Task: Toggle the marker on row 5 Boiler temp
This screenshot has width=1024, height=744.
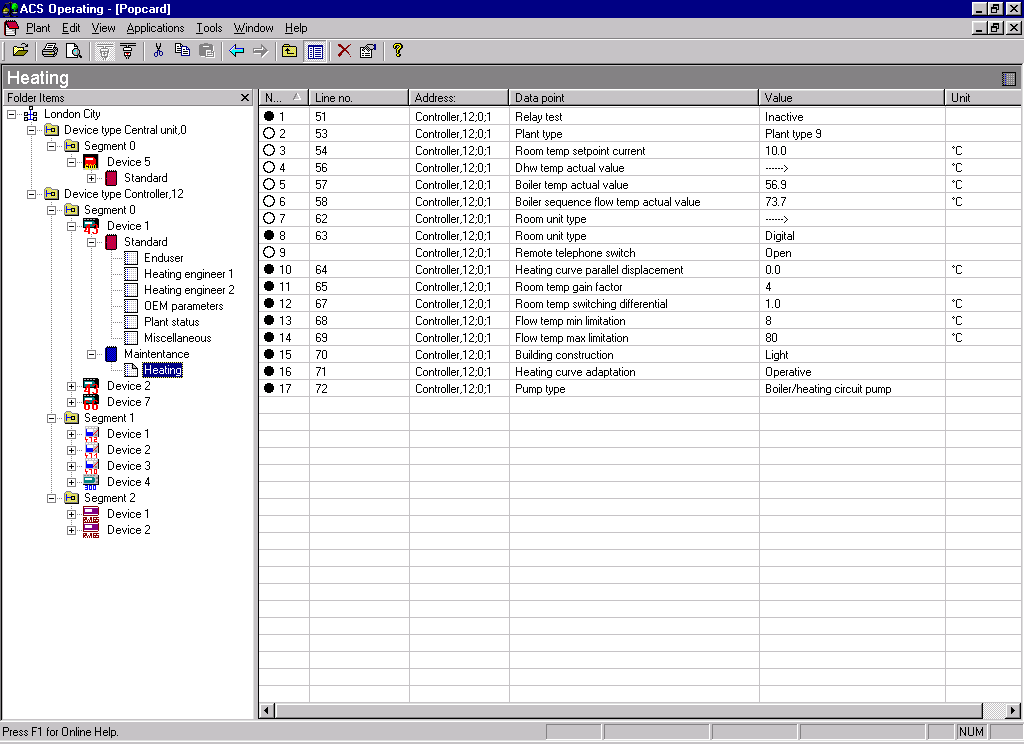Action: [x=268, y=184]
